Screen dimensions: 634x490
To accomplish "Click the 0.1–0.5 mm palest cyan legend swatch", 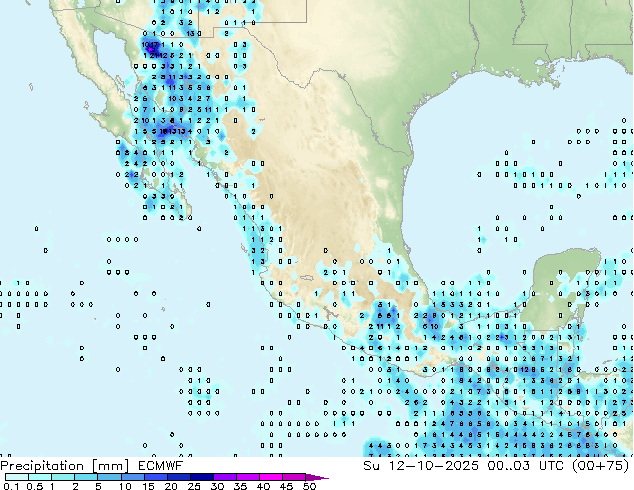I will tap(17, 477).
